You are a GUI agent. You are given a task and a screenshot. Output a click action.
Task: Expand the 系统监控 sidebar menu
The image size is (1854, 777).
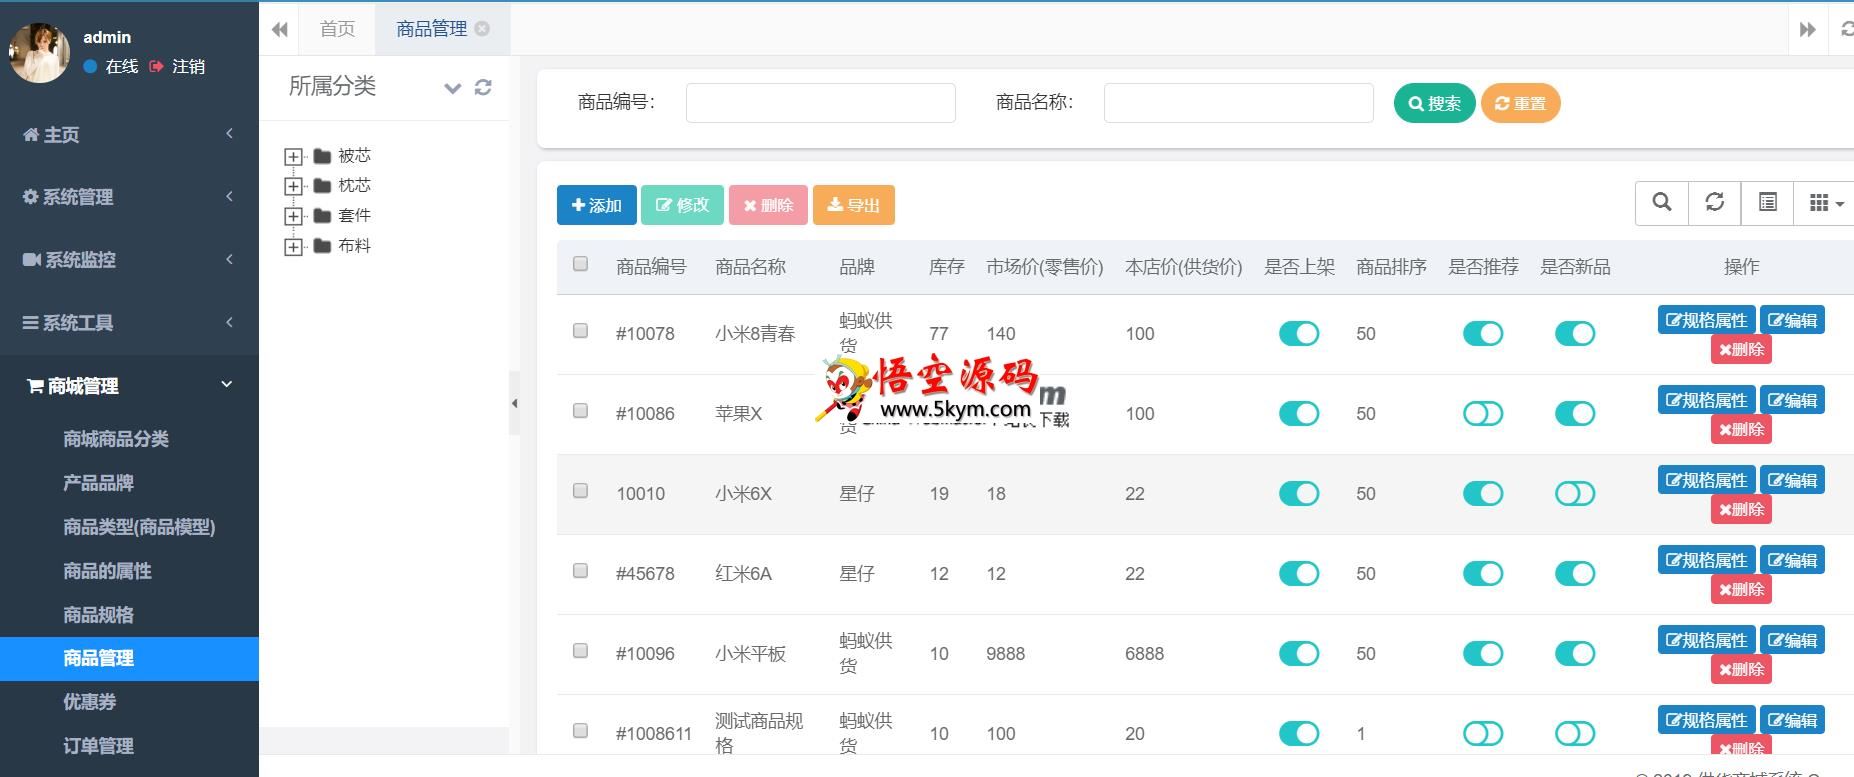tap(129, 260)
